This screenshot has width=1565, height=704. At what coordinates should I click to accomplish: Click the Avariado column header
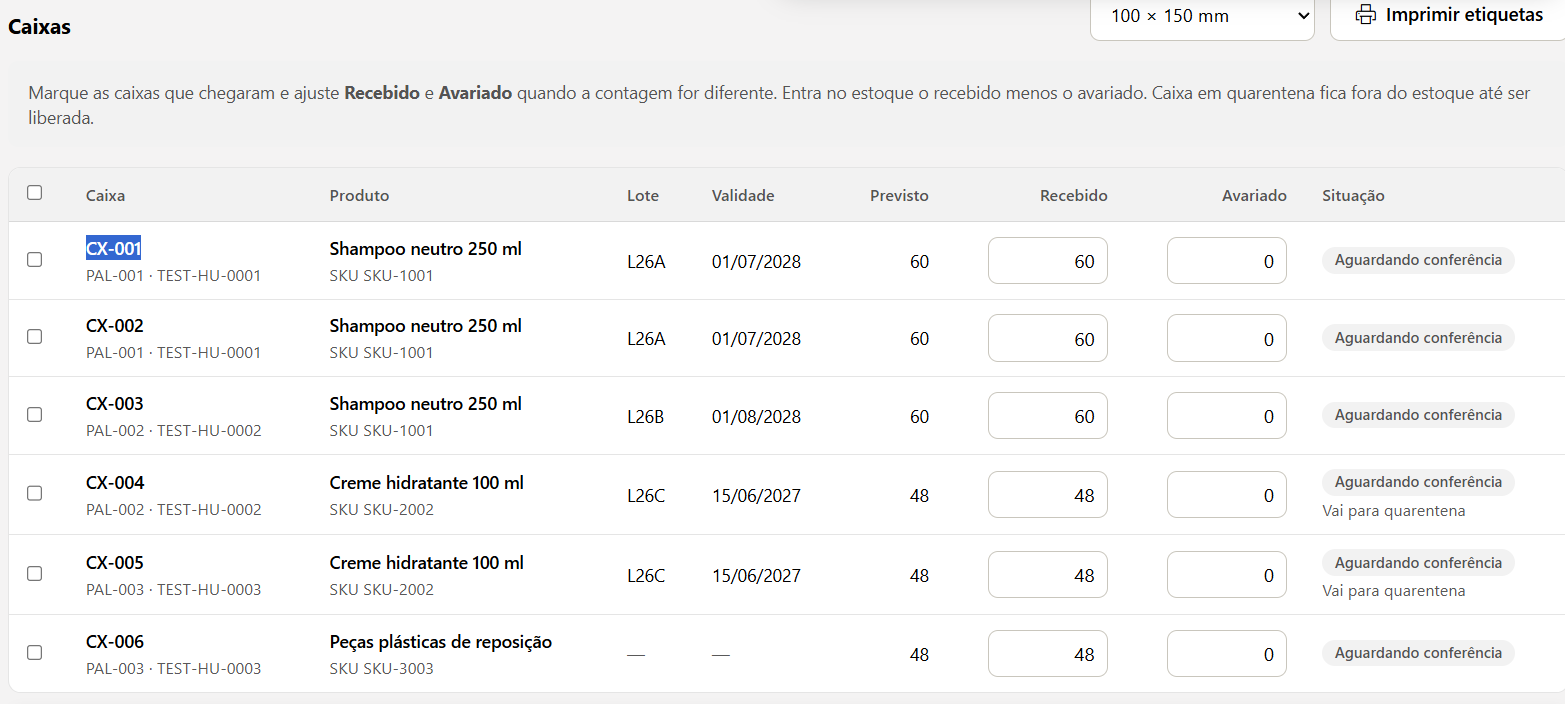pos(1254,196)
